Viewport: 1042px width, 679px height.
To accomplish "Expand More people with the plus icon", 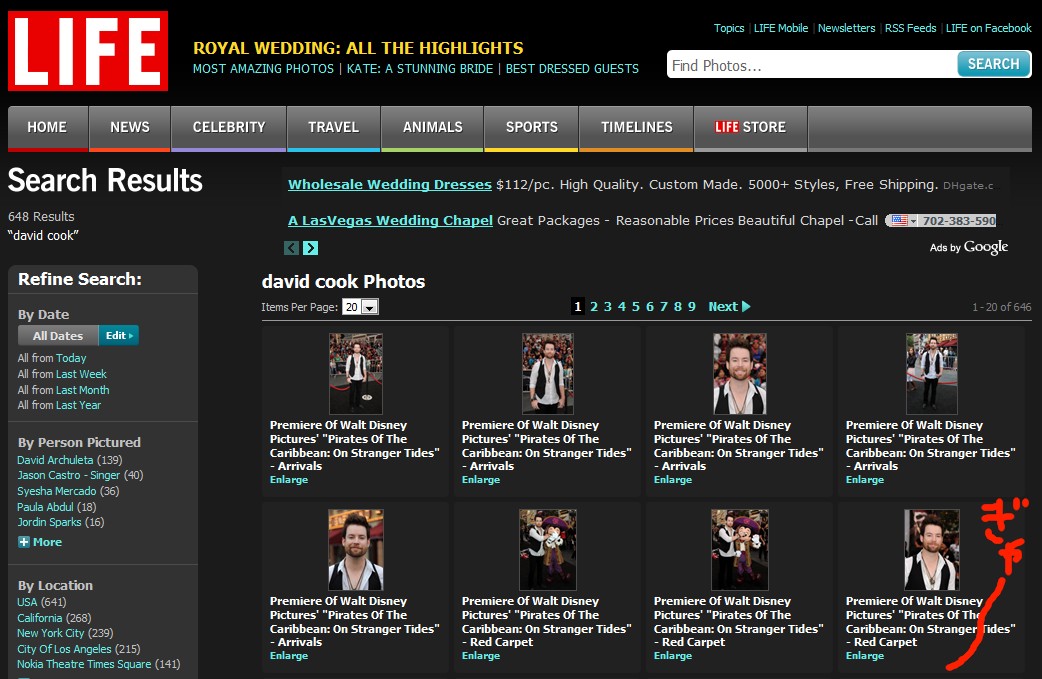I will [24, 541].
